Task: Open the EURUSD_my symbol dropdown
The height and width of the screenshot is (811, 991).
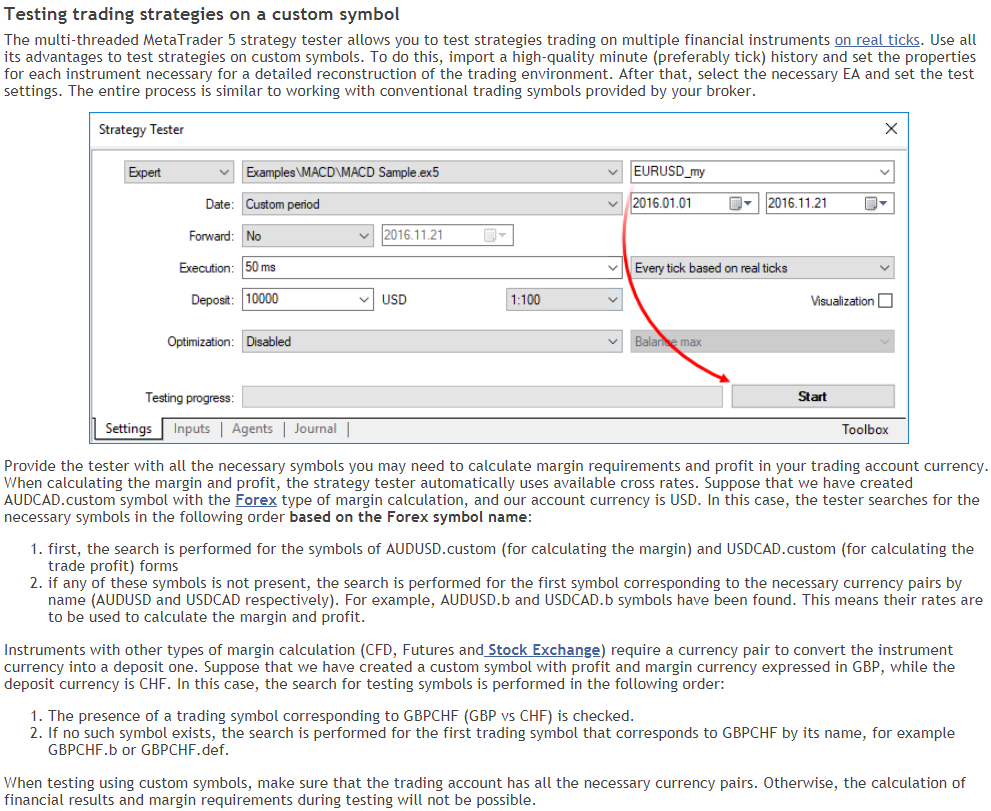Action: pos(762,171)
